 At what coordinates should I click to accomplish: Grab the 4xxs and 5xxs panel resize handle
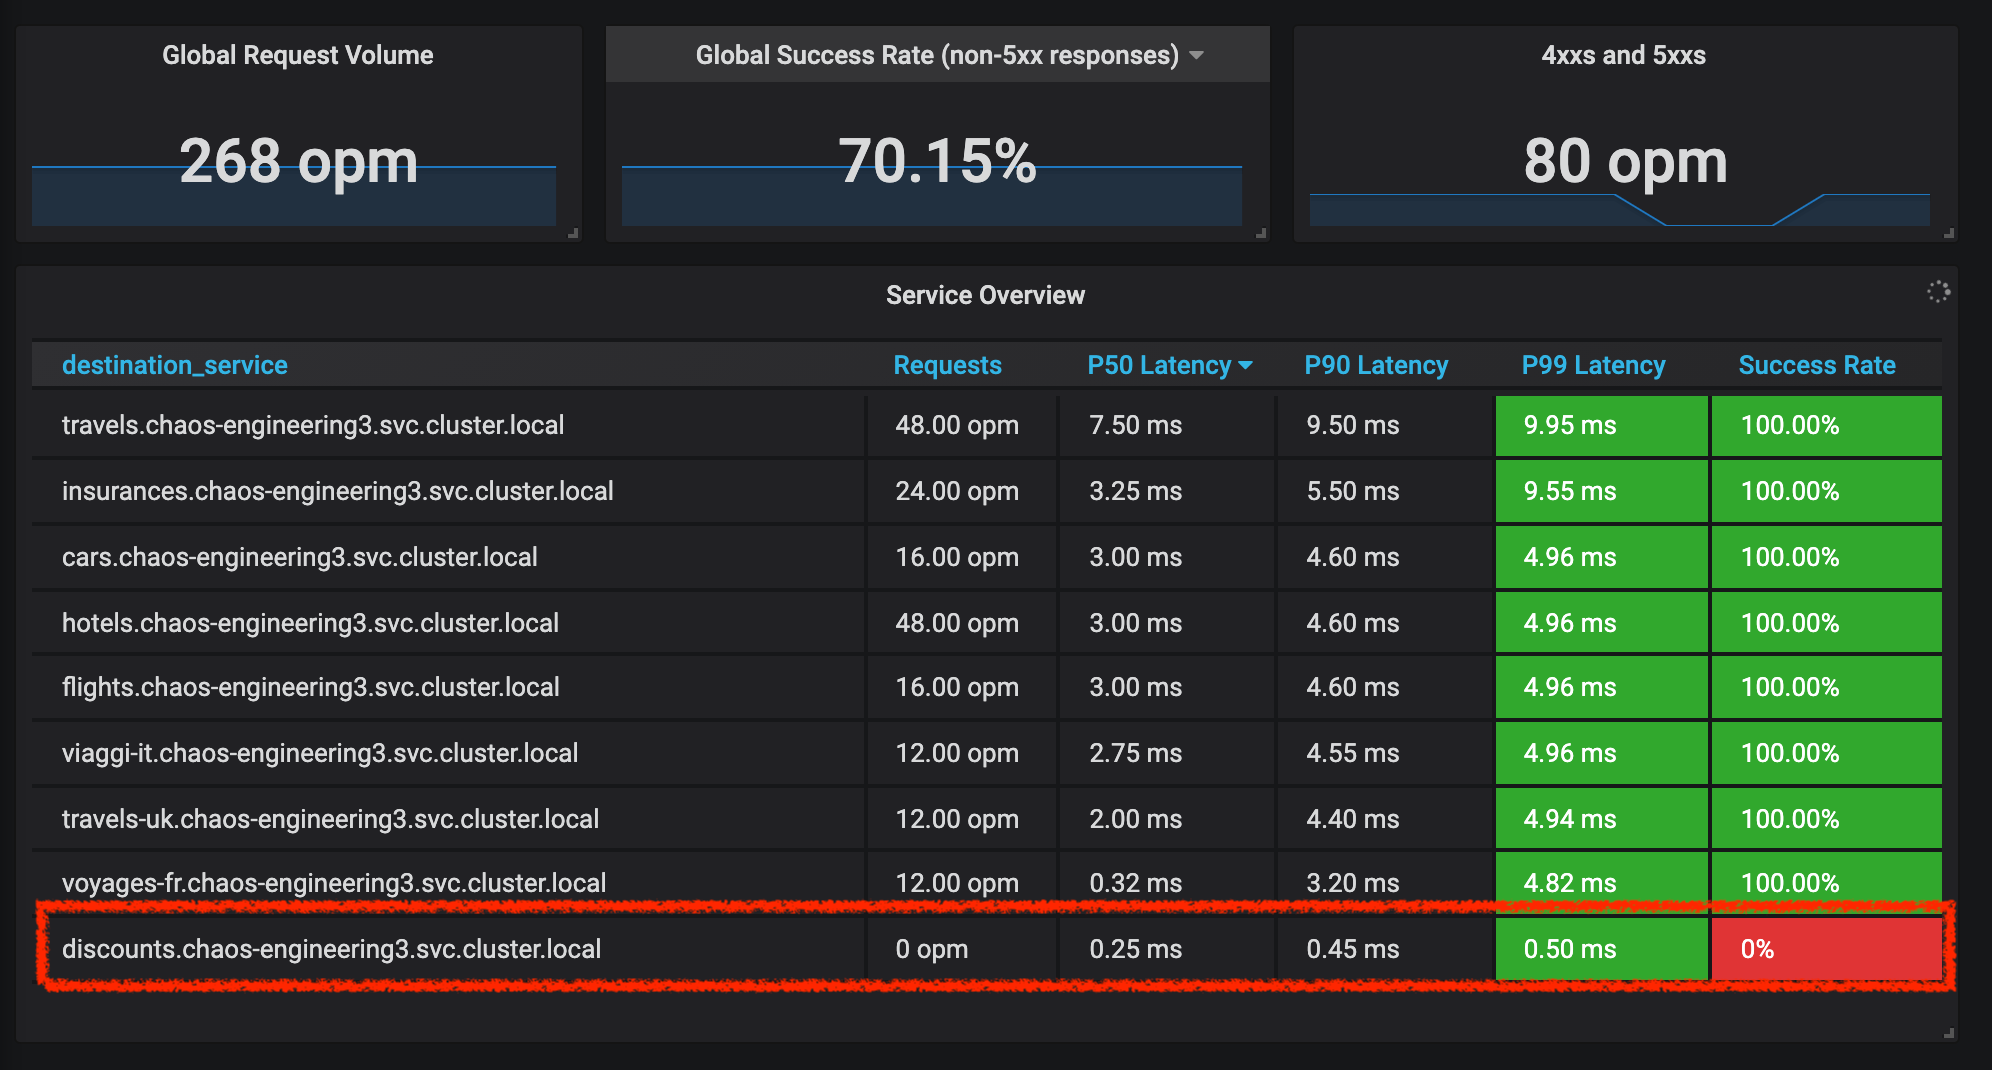point(1949,233)
